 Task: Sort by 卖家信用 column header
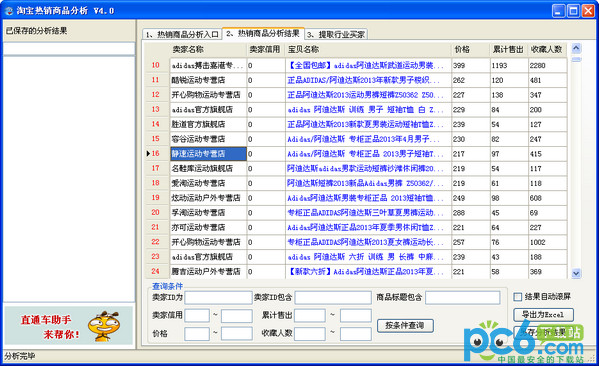(266, 49)
